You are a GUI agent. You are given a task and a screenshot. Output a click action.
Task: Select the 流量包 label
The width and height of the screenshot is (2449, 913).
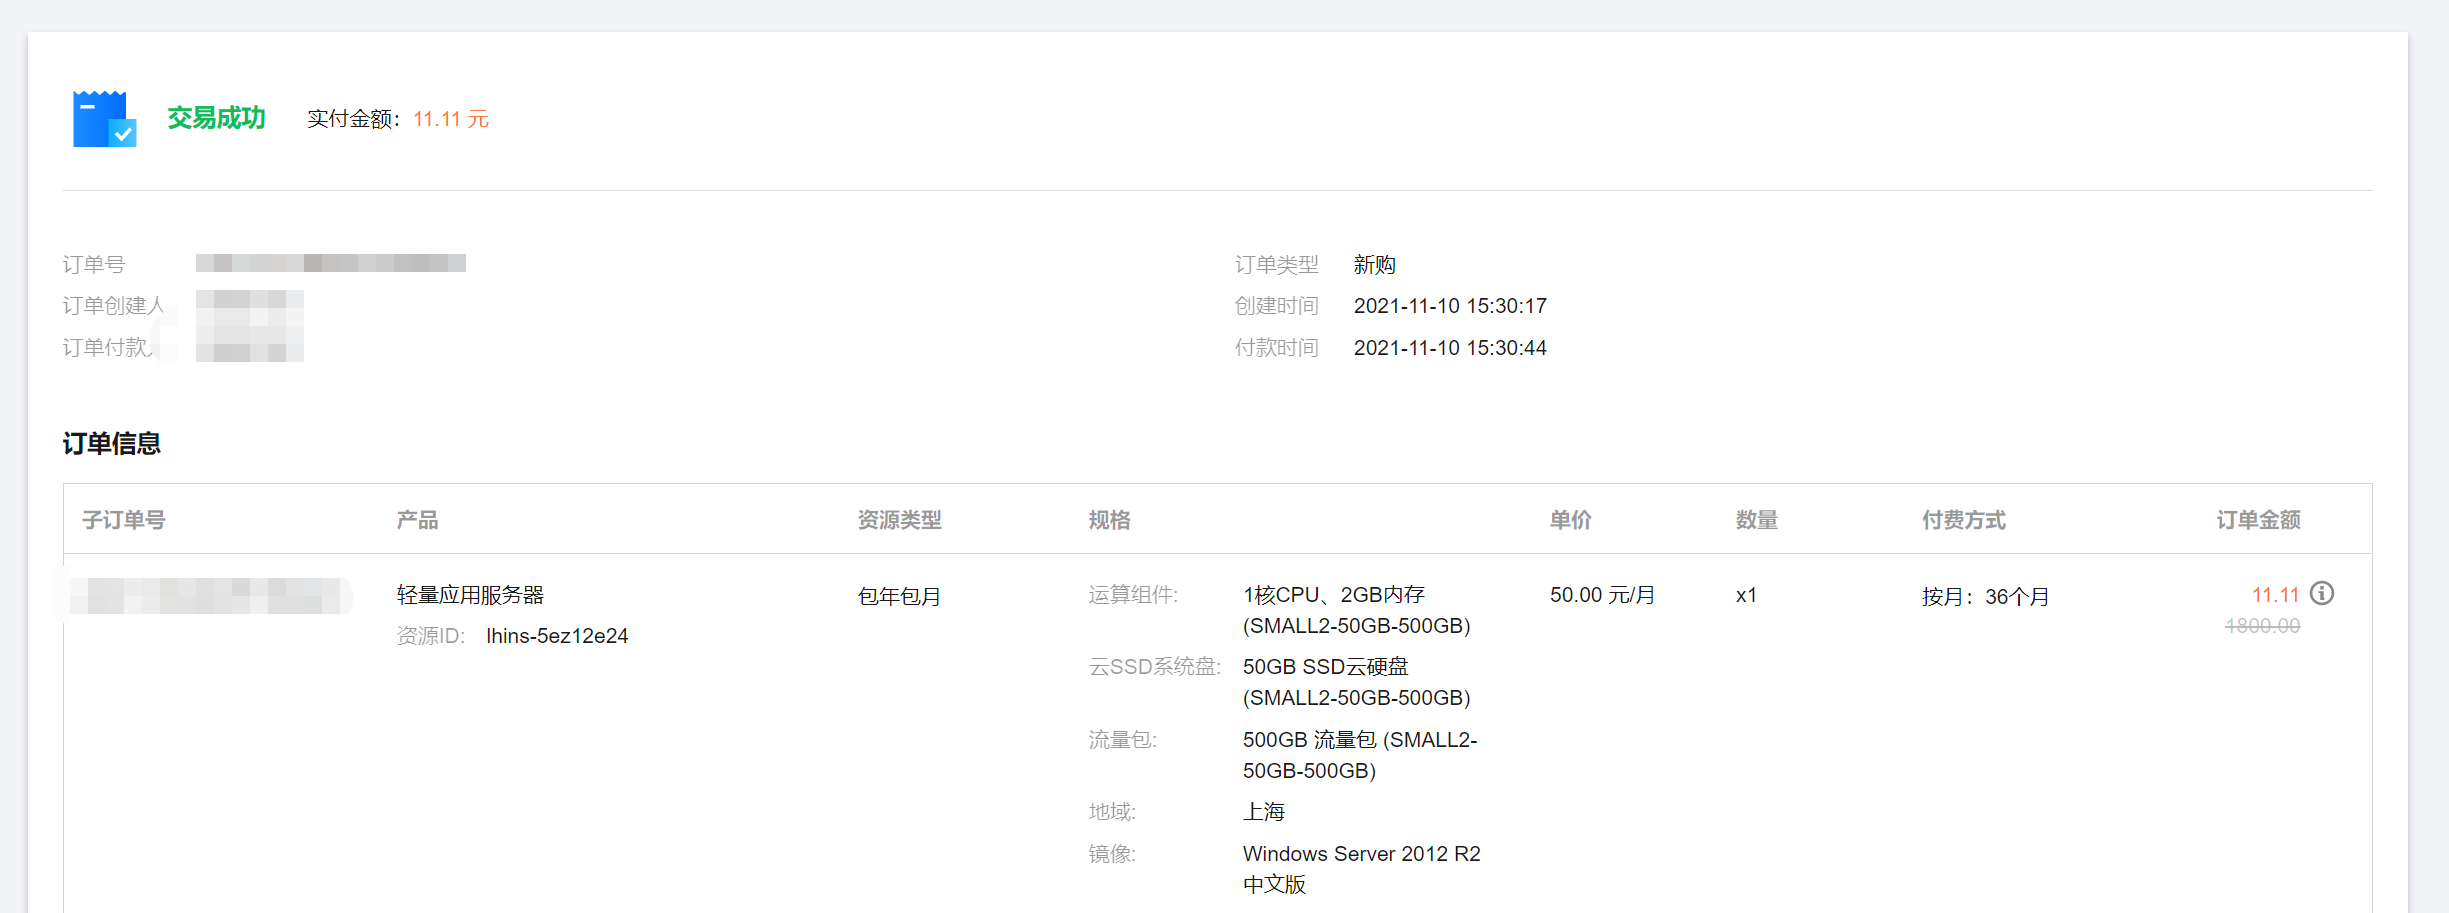pos(1123,740)
